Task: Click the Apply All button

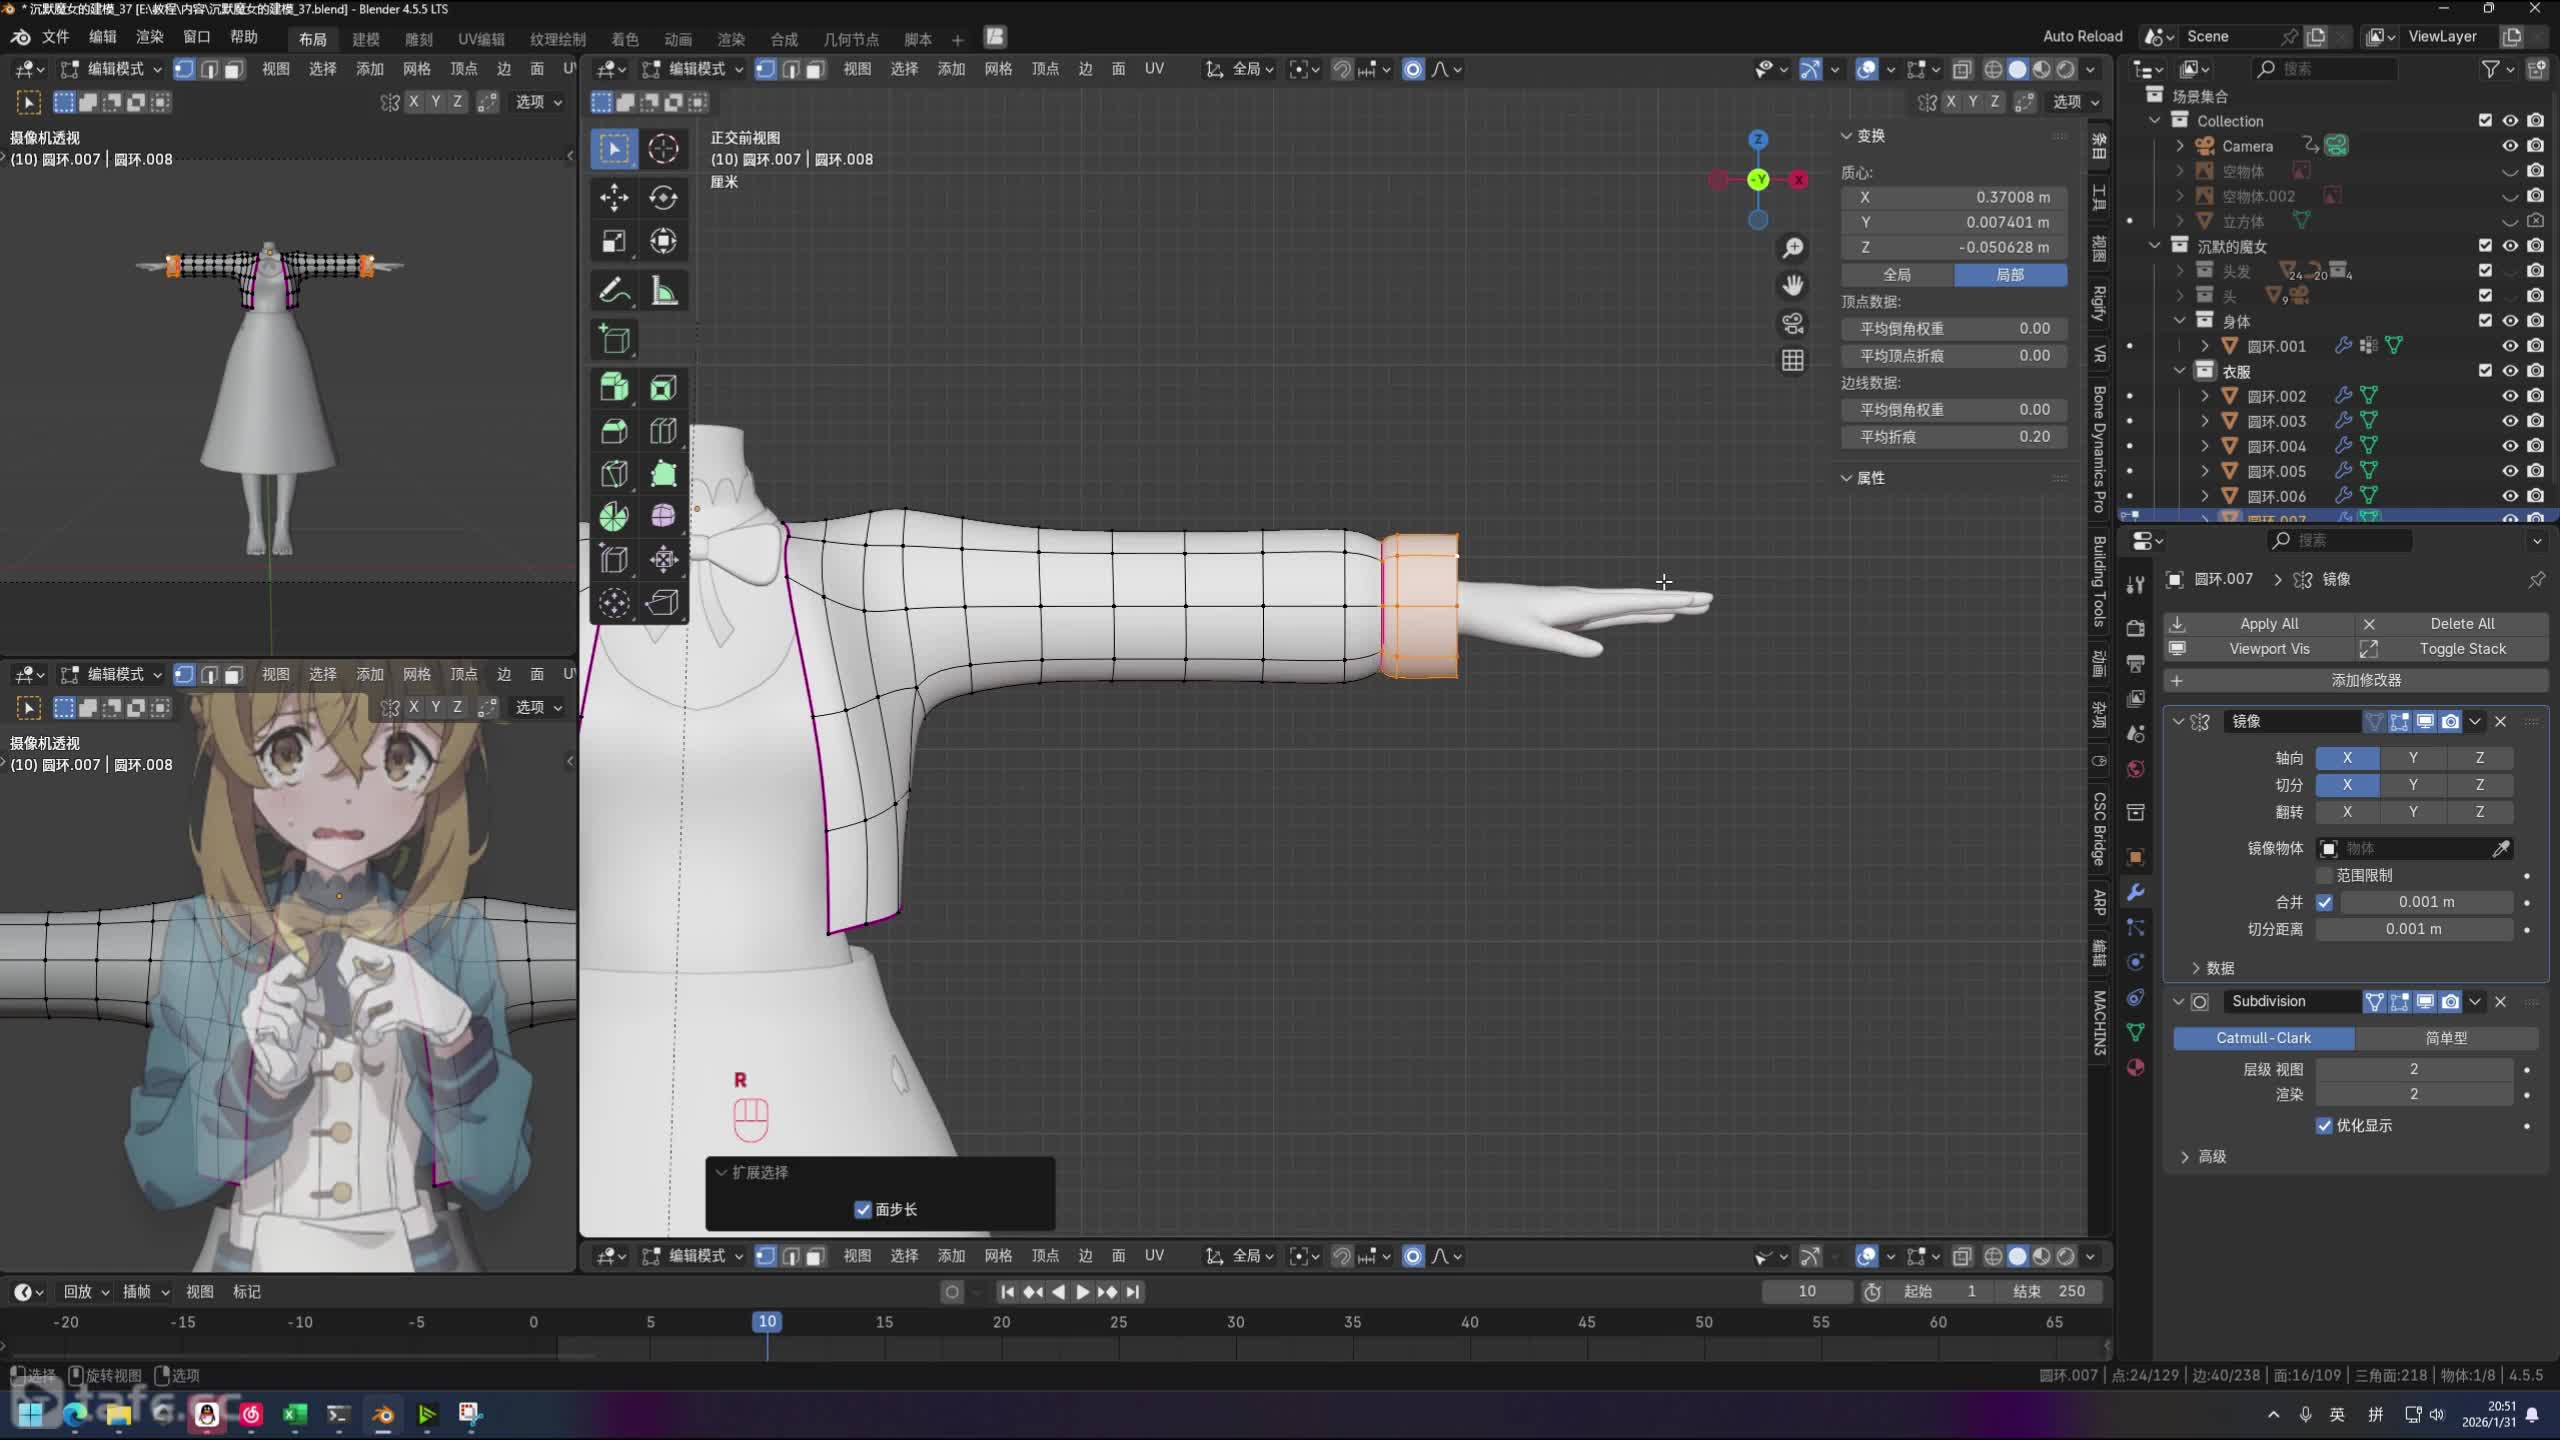Action: tap(2268, 623)
